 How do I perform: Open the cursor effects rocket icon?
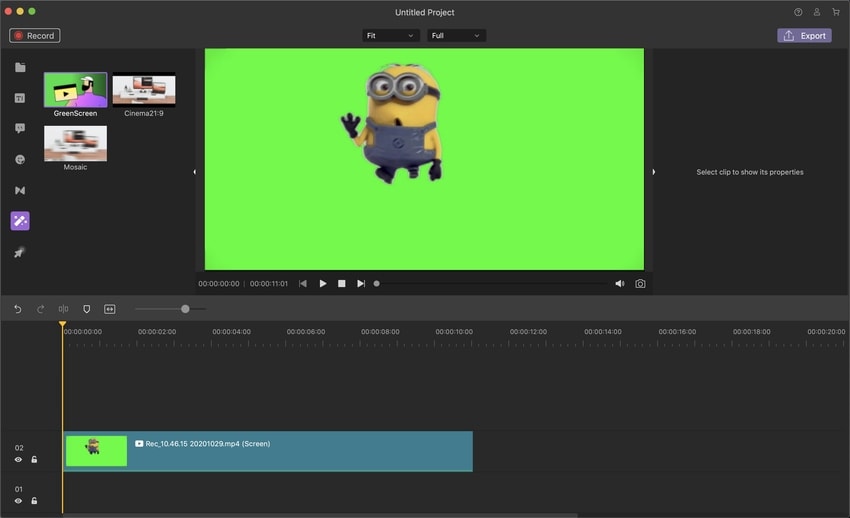[x=19, y=252]
